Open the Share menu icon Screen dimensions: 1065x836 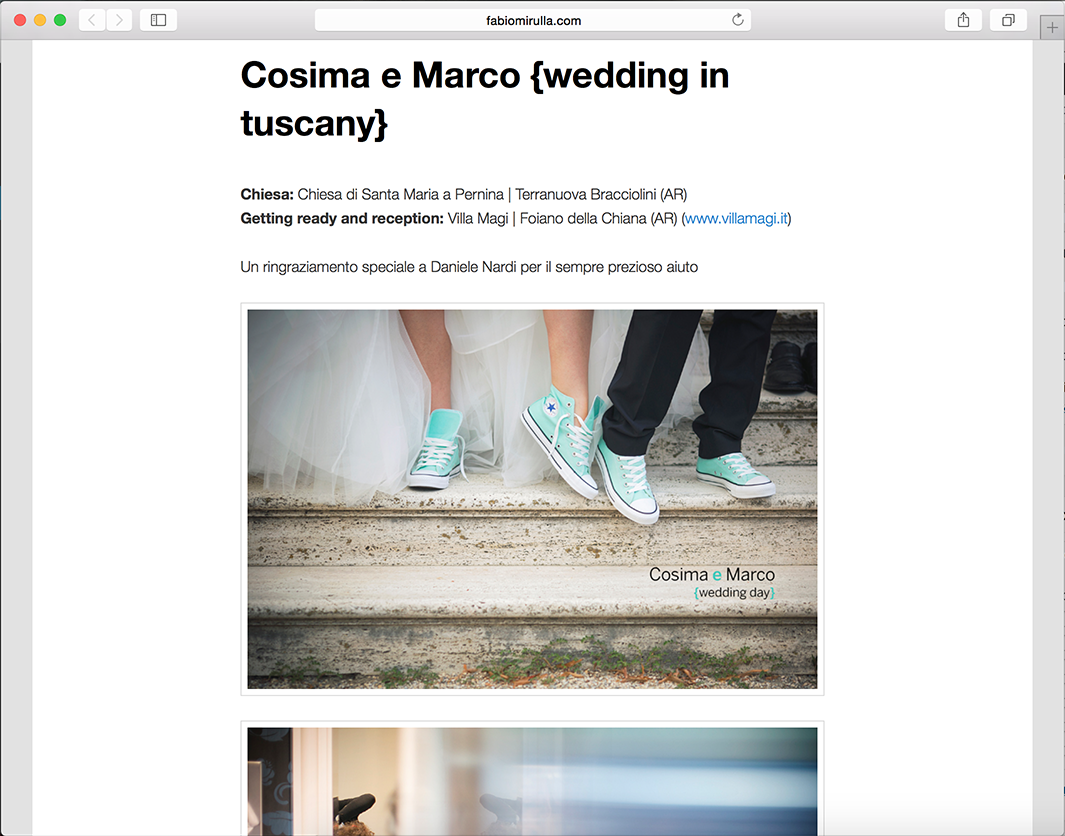963,20
